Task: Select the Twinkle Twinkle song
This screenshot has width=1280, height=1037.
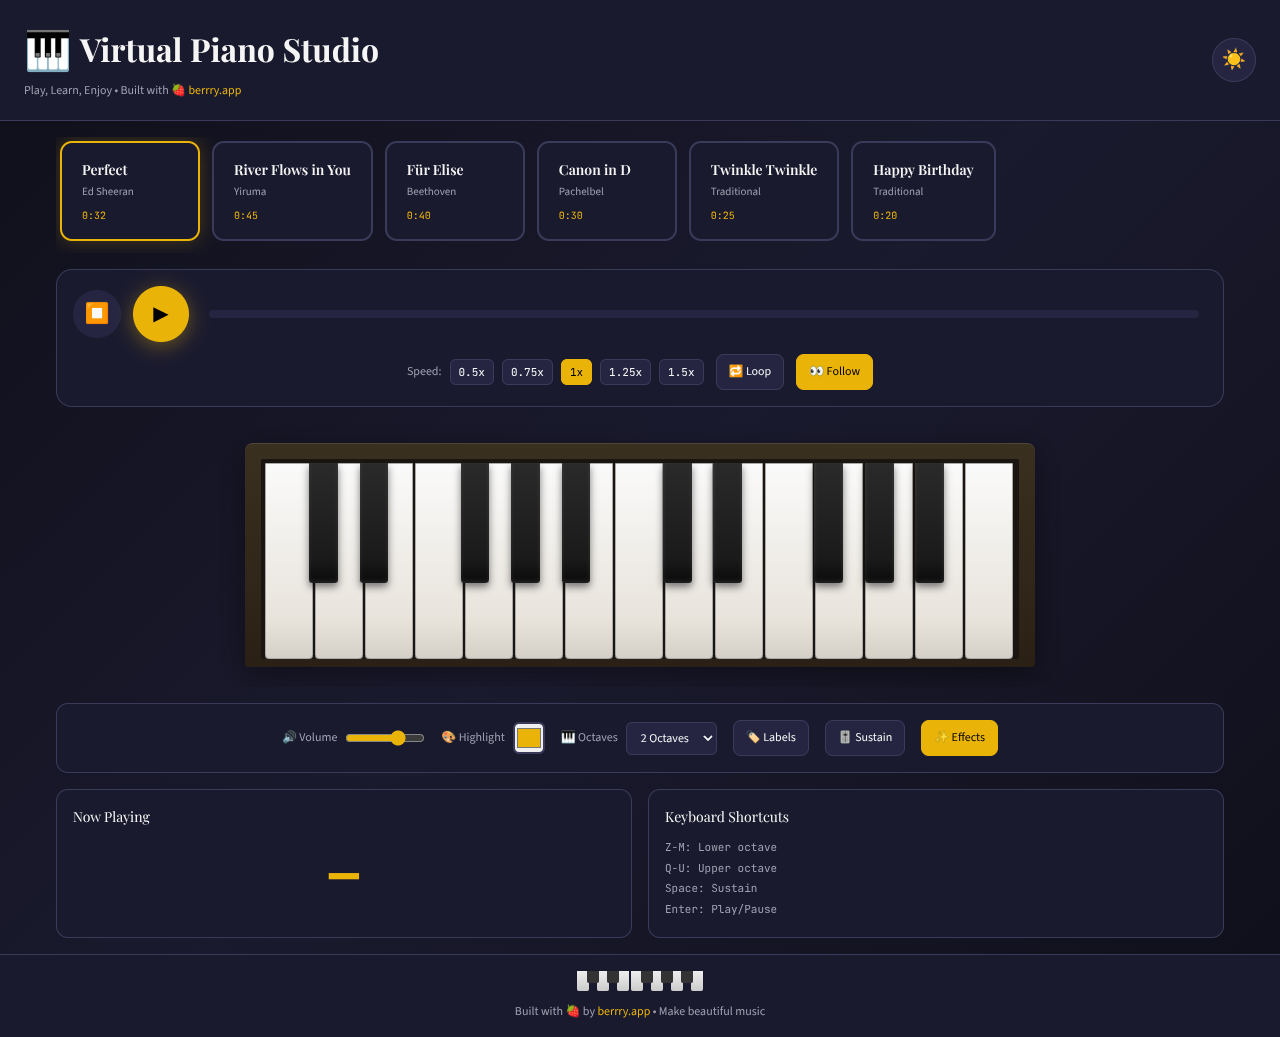Action: 763,190
